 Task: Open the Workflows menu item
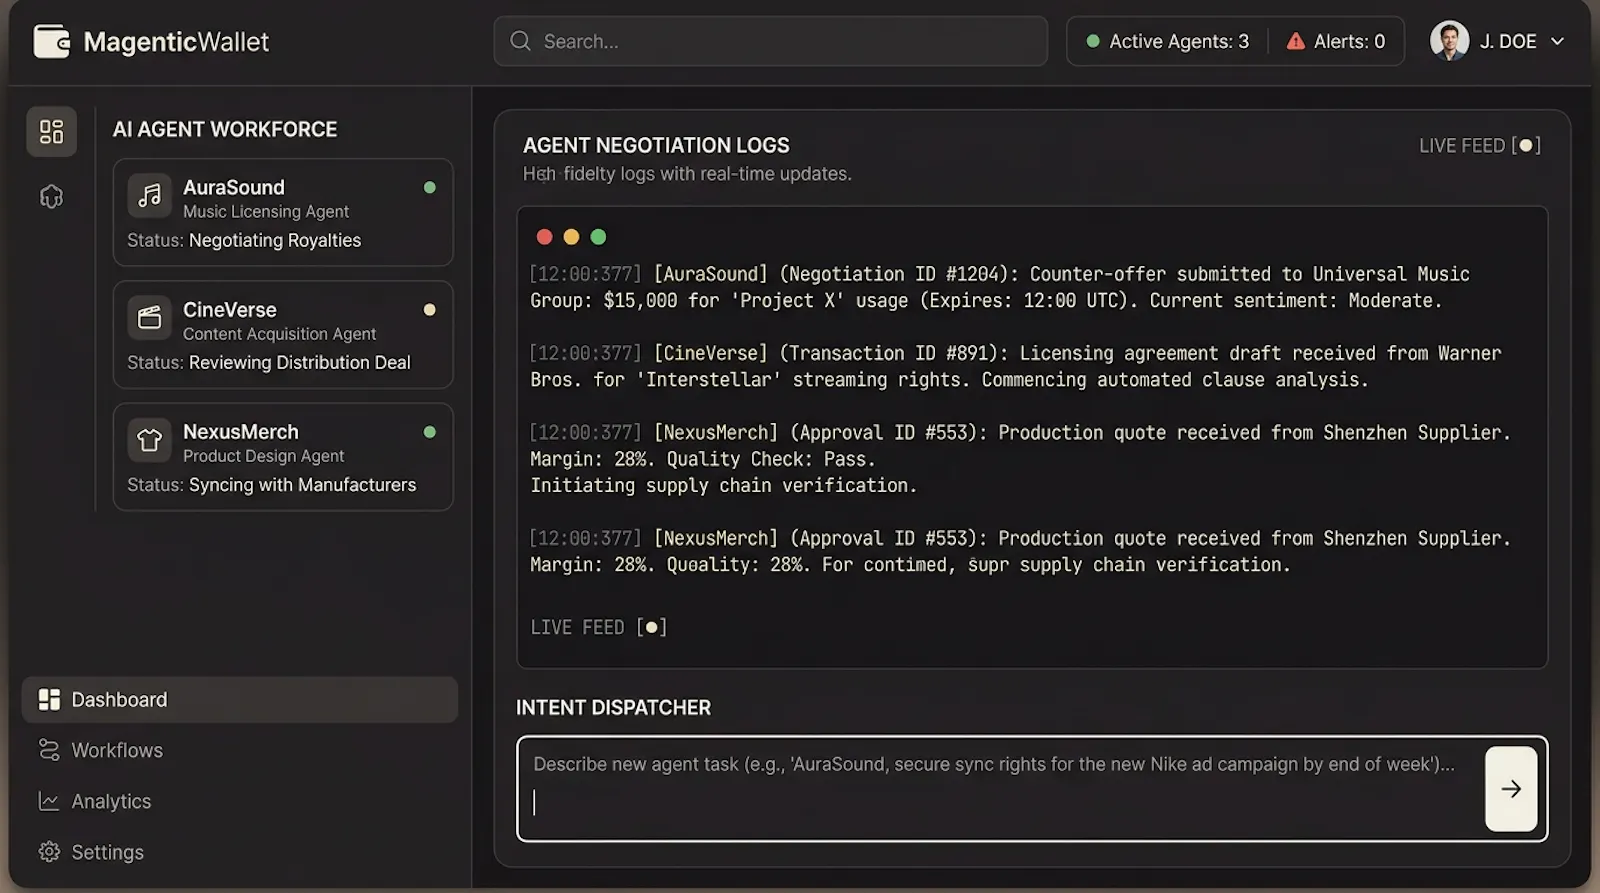click(117, 750)
